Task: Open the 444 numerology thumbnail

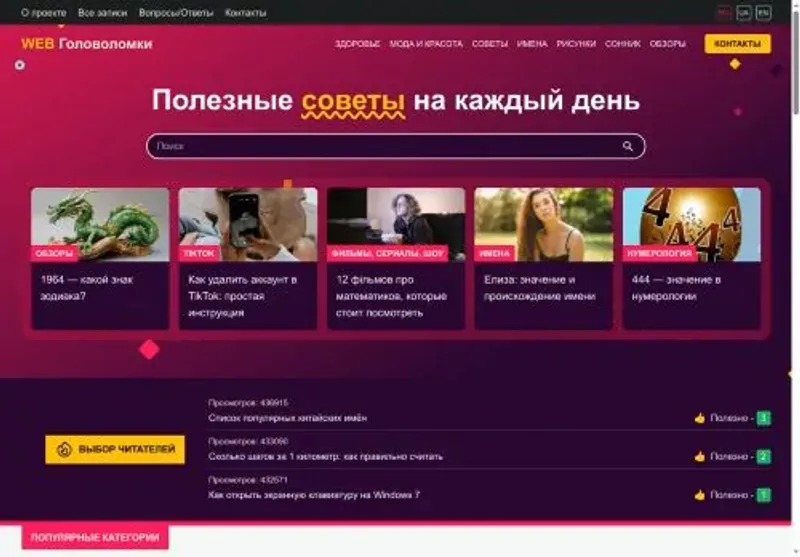Action: pos(692,224)
